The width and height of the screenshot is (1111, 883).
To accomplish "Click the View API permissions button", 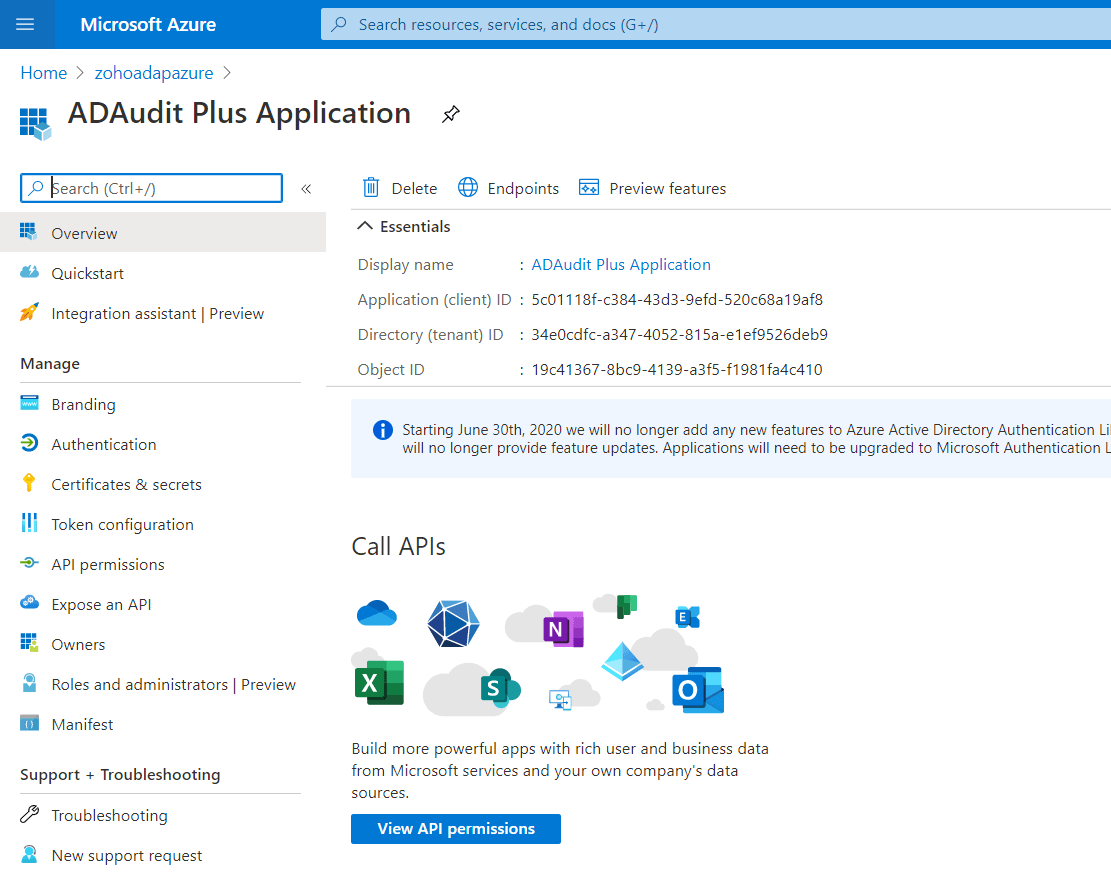I will (456, 829).
